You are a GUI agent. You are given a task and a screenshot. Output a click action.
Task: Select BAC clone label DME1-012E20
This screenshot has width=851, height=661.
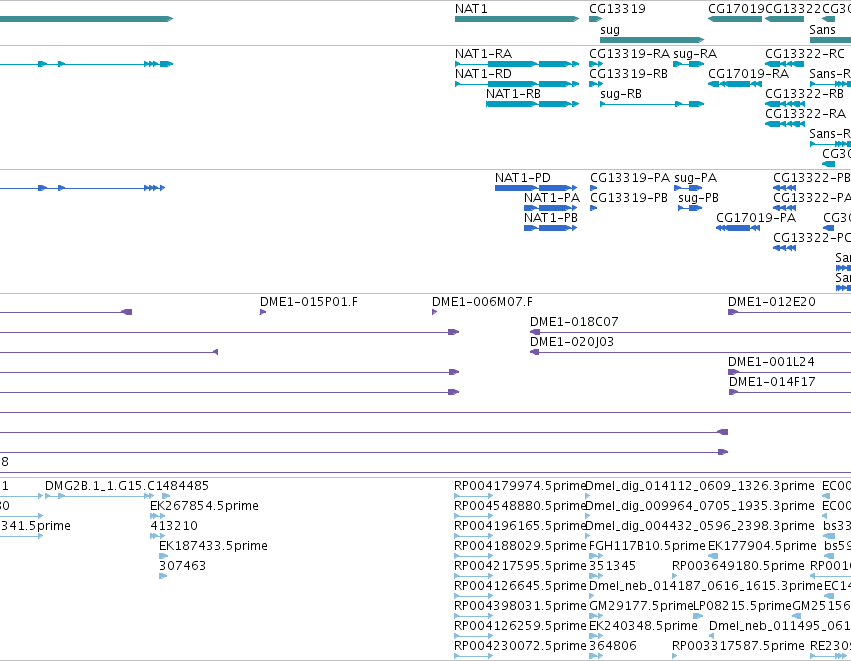(772, 302)
